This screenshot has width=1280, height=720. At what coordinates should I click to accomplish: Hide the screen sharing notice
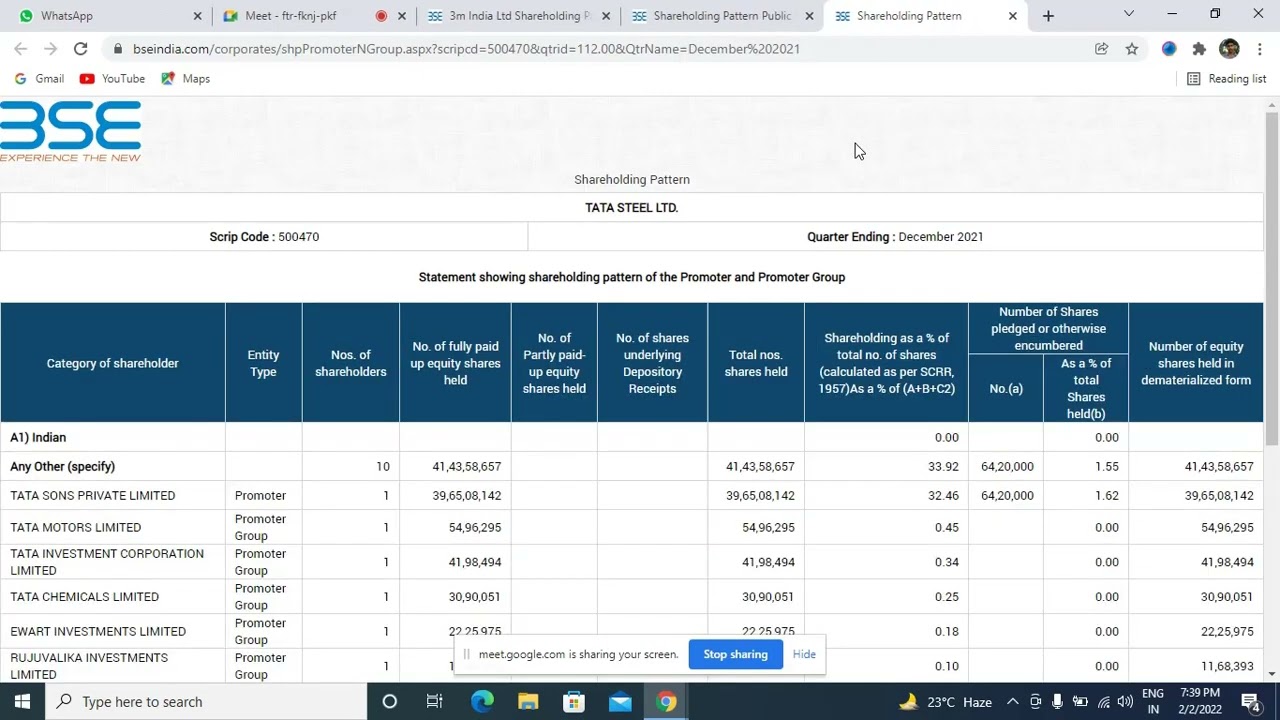(804, 654)
